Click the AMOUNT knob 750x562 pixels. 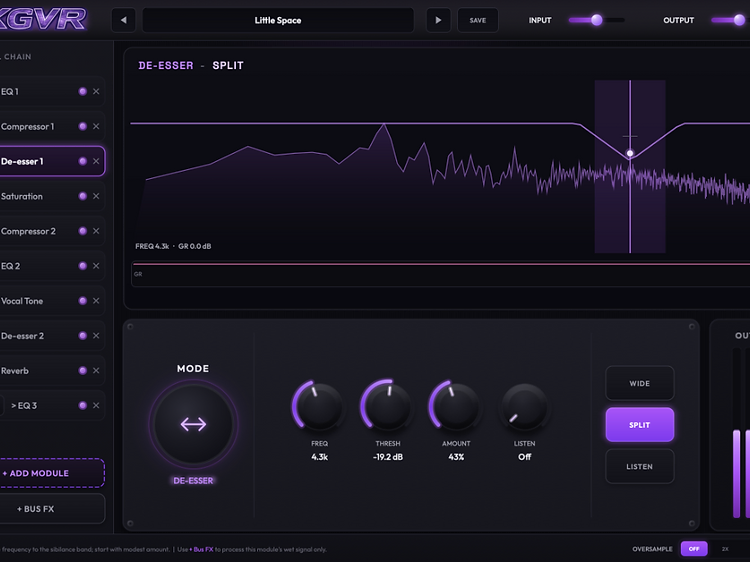pyautogui.click(x=456, y=407)
